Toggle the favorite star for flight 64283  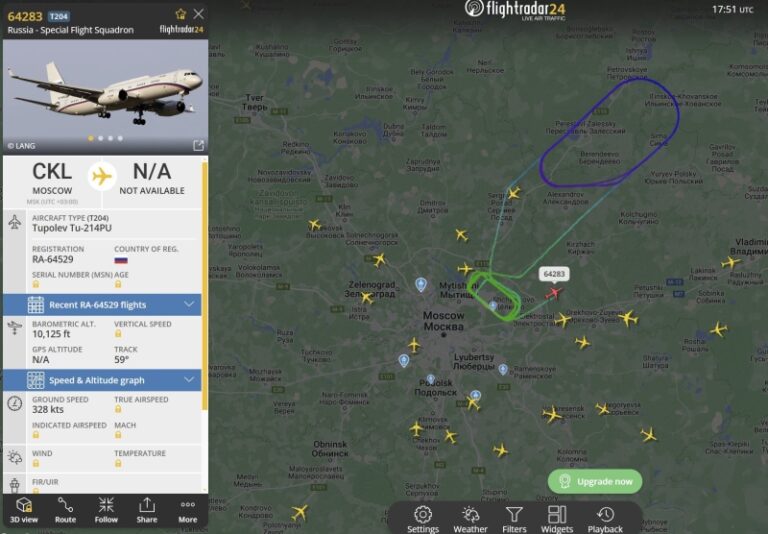click(181, 14)
